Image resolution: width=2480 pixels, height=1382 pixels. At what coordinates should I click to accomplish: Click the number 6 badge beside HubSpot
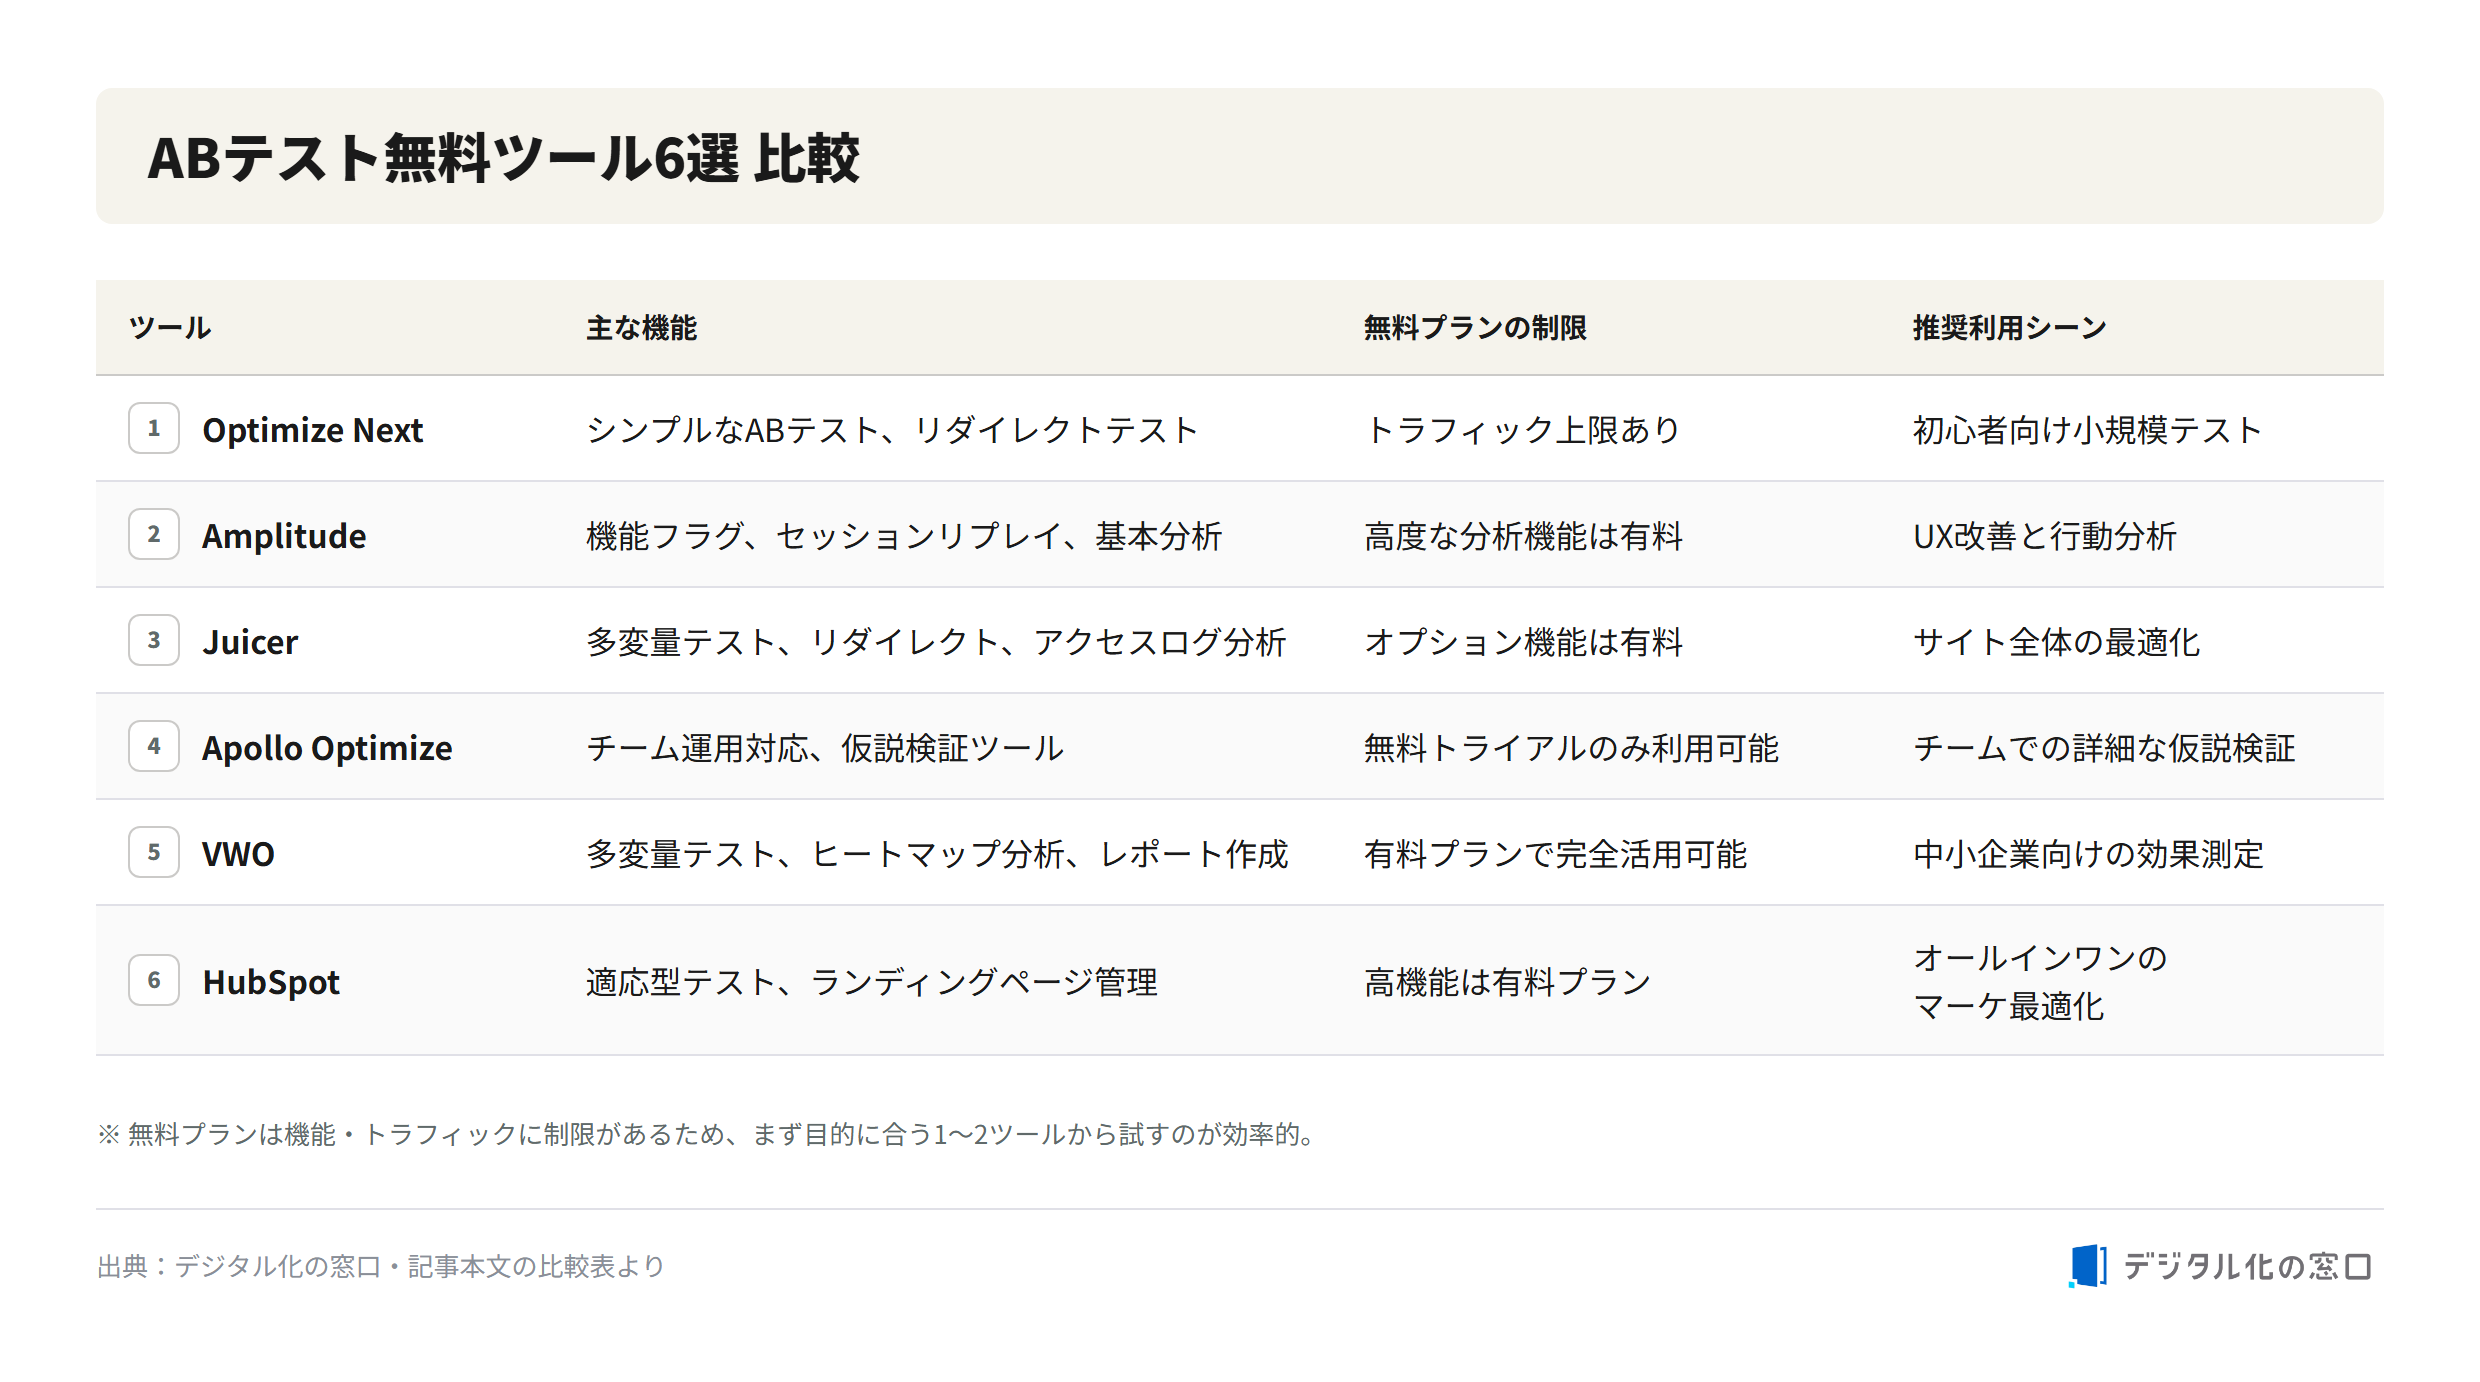154,980
